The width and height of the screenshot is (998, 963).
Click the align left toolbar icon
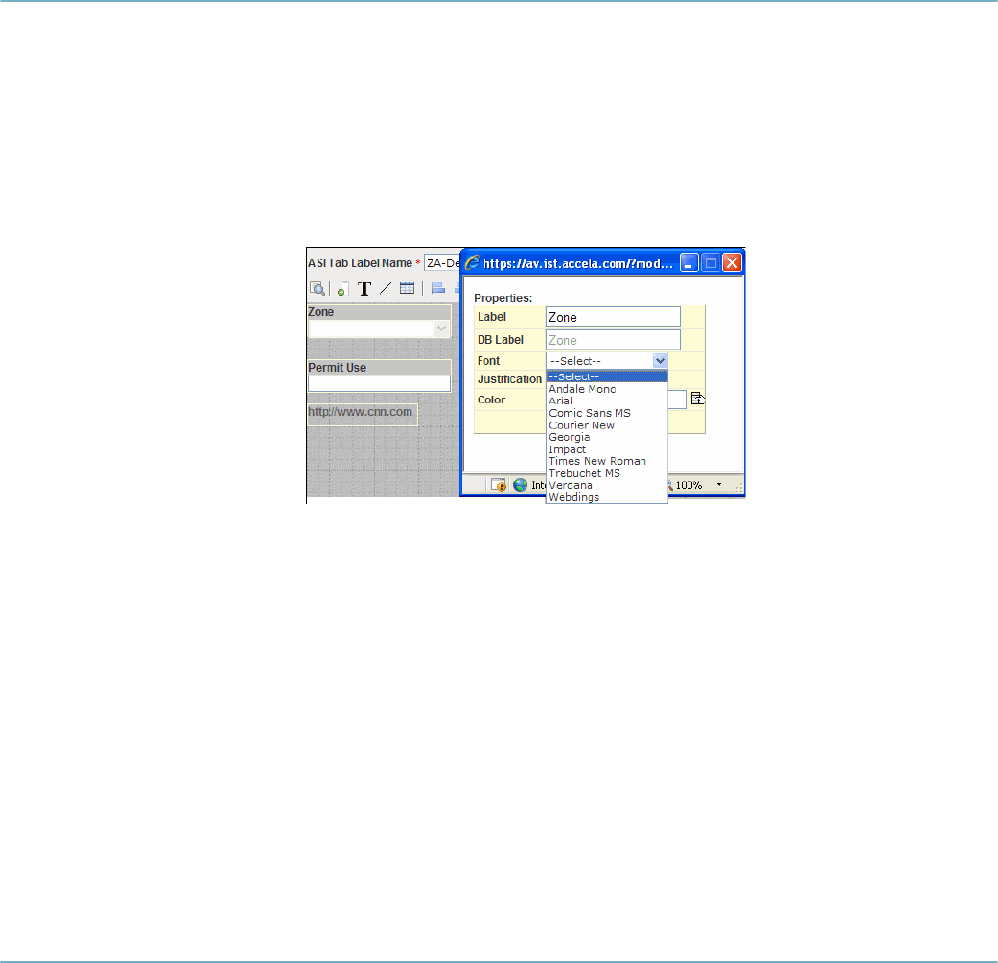(x=438, y=288)
